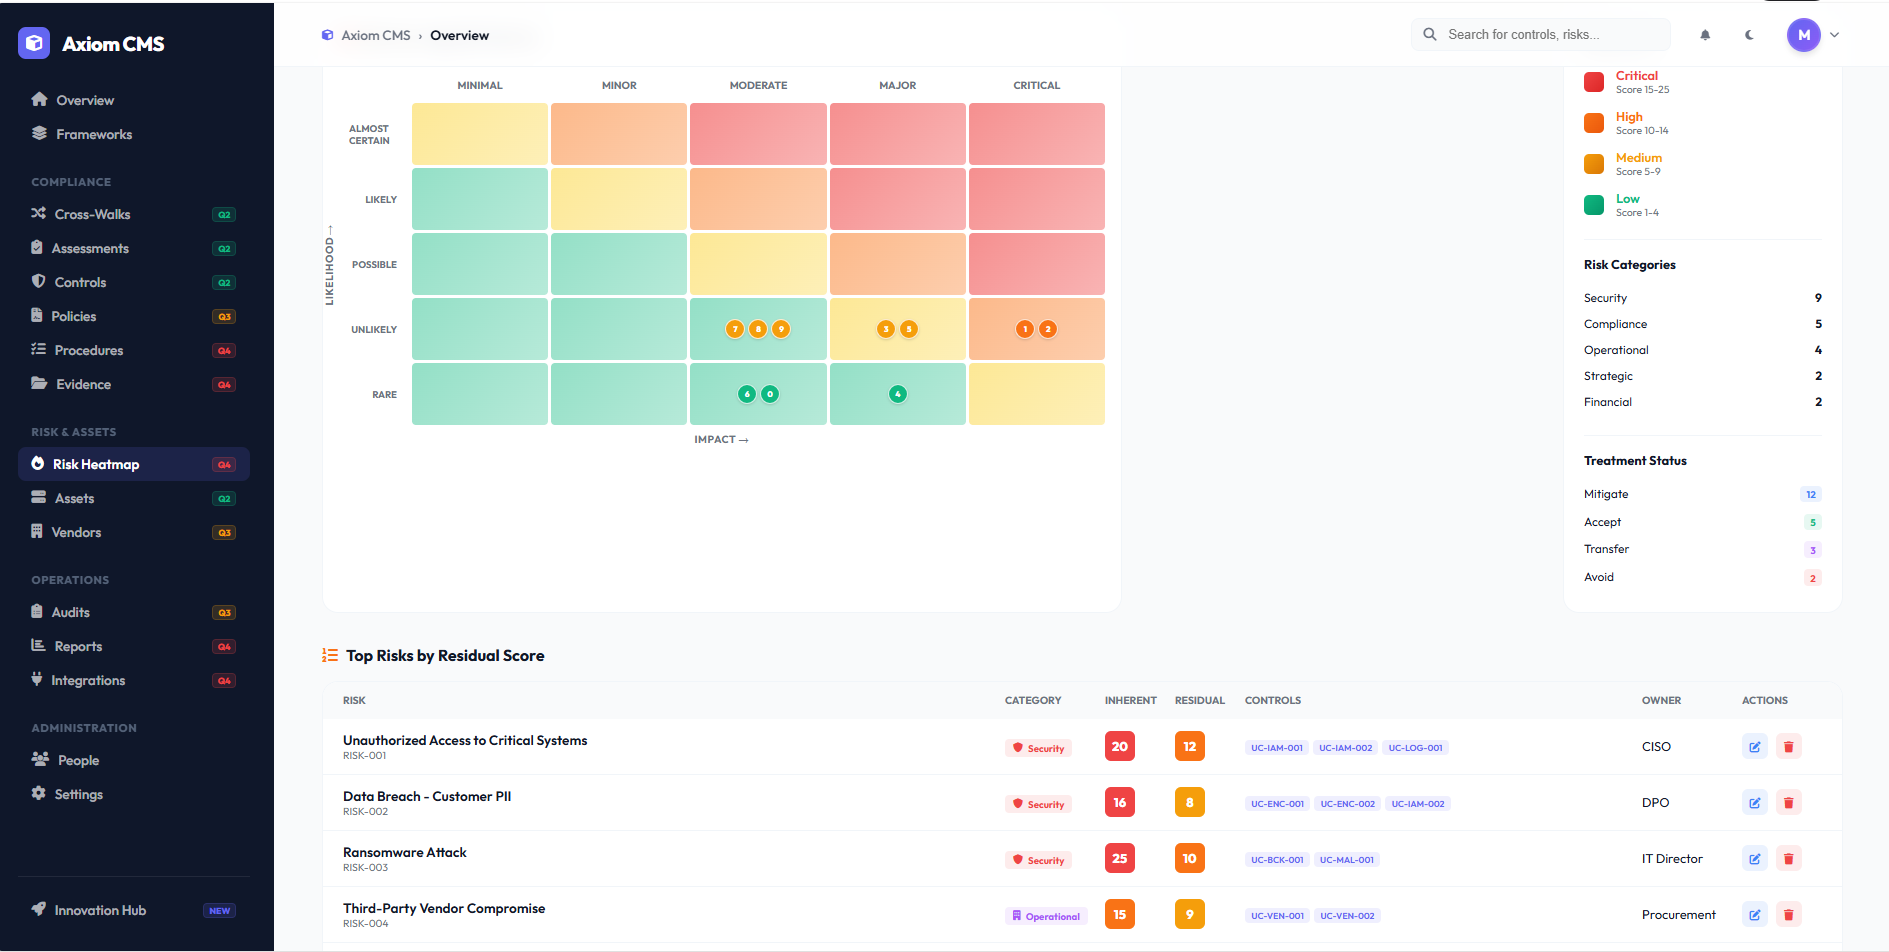Click the Settings gear icon
The image size is (1889, 952).
pyautogui.click(x=38, y=794)
